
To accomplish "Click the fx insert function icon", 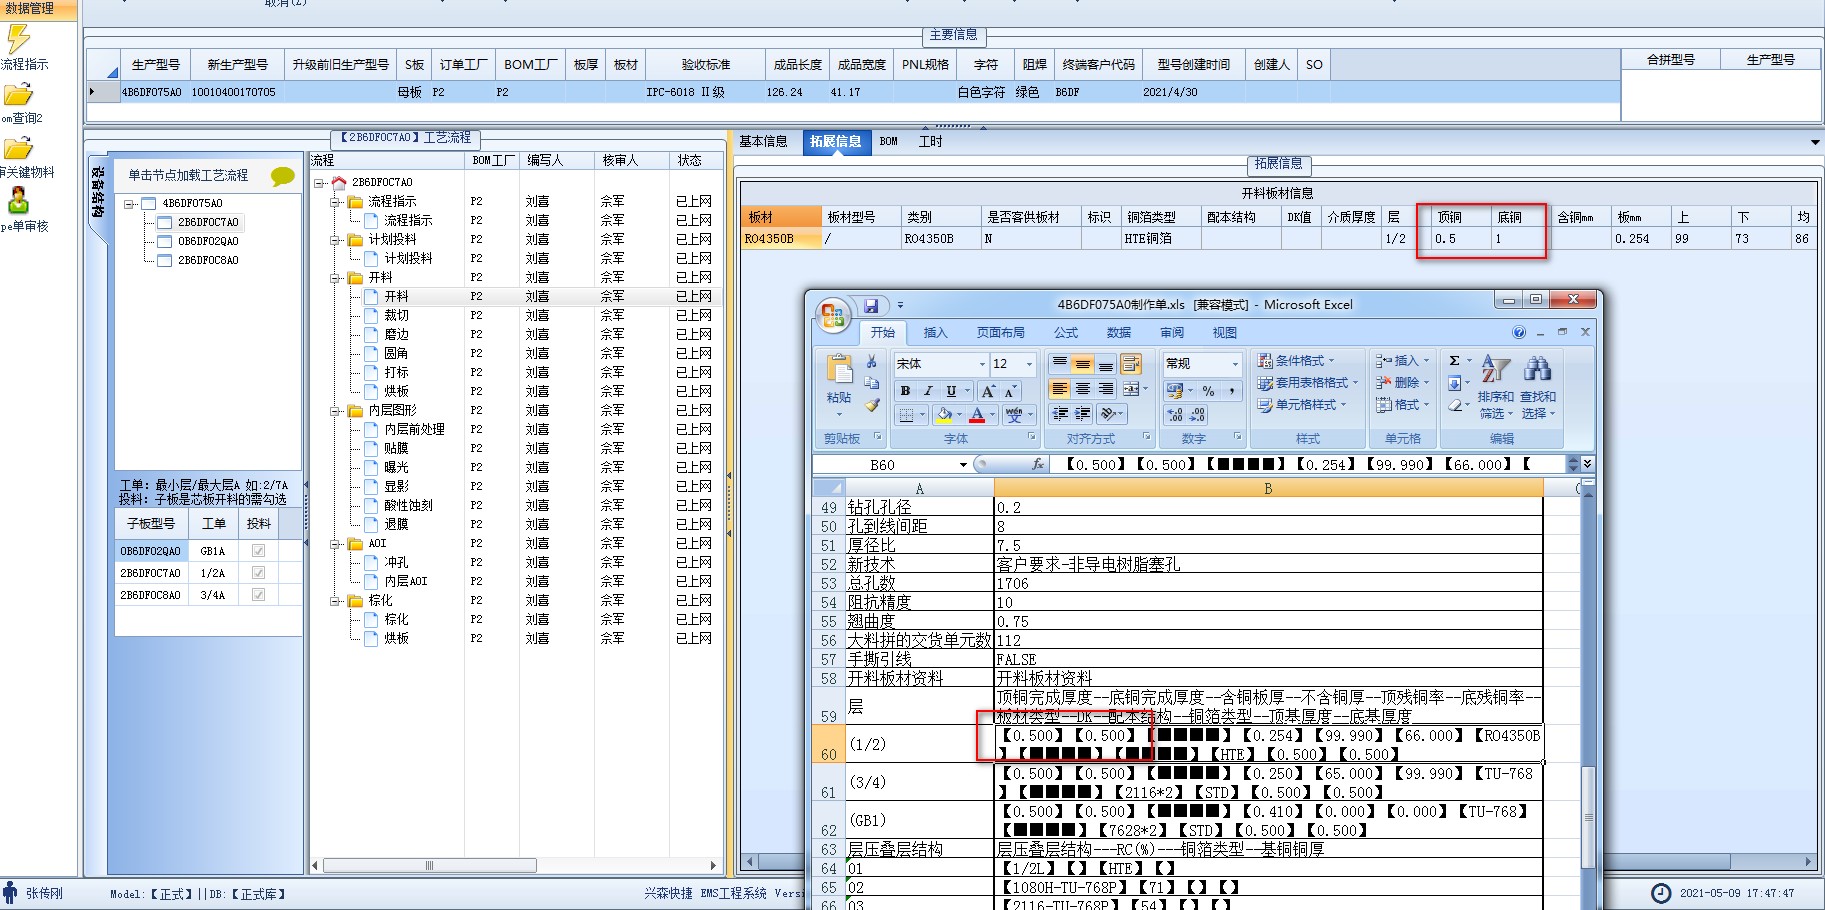I will pyautogui.click(x=1038, y=464).
